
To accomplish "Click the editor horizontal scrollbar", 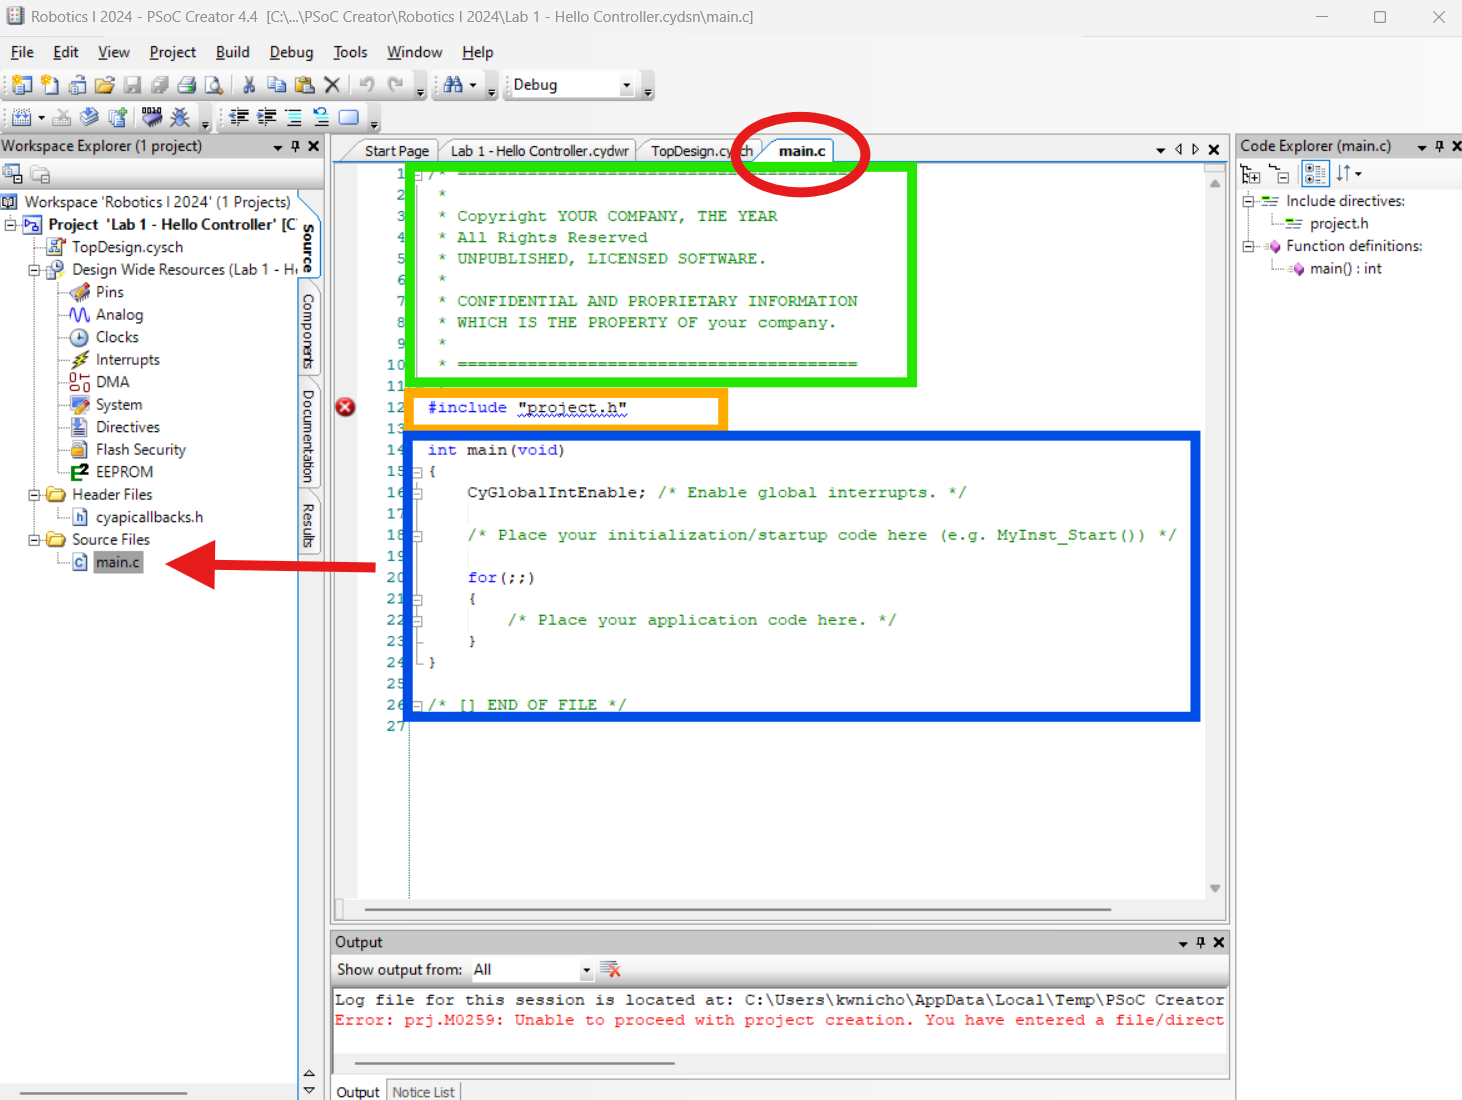I will [x=738, y=910].
